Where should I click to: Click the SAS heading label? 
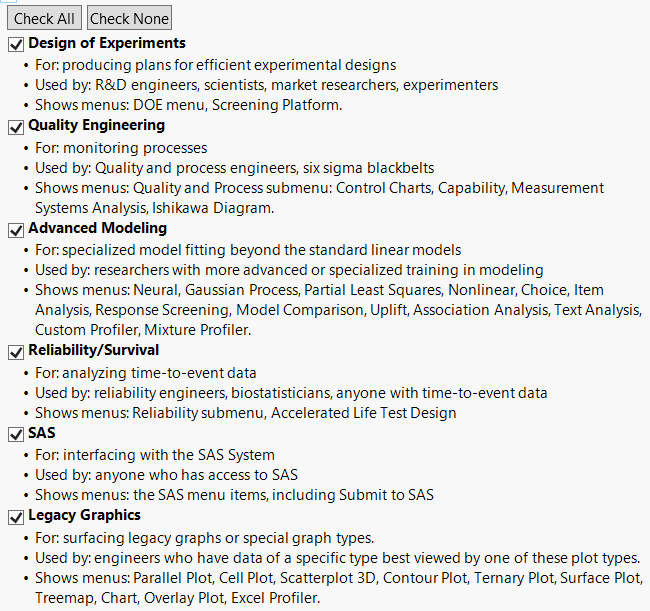(42, 433)
